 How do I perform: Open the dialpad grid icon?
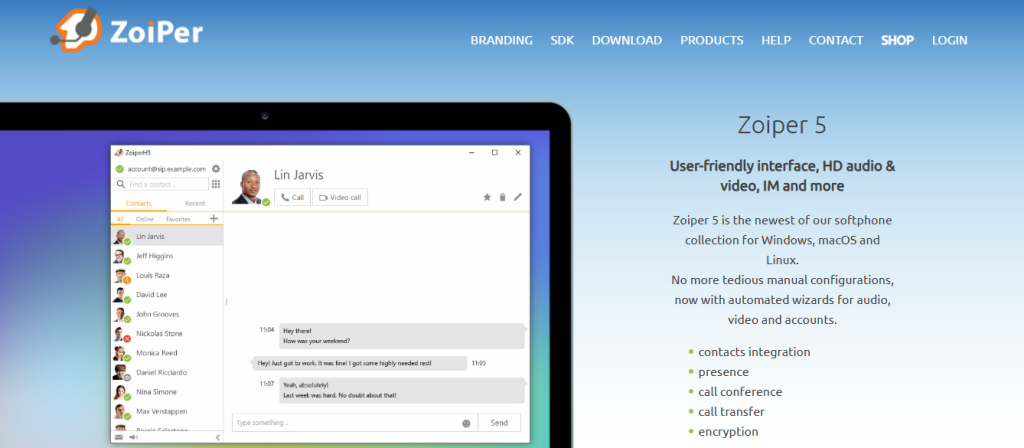[216, 184]
